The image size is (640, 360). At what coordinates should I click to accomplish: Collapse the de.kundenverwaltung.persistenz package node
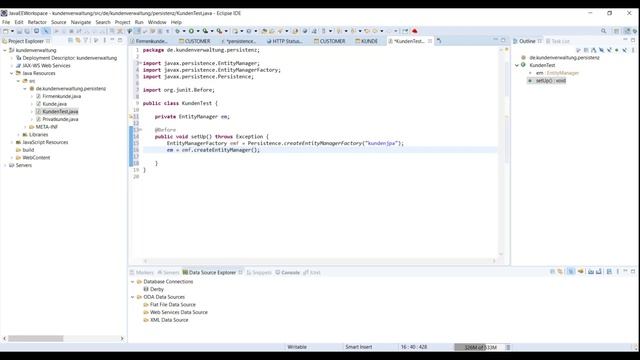click(25, 89)
